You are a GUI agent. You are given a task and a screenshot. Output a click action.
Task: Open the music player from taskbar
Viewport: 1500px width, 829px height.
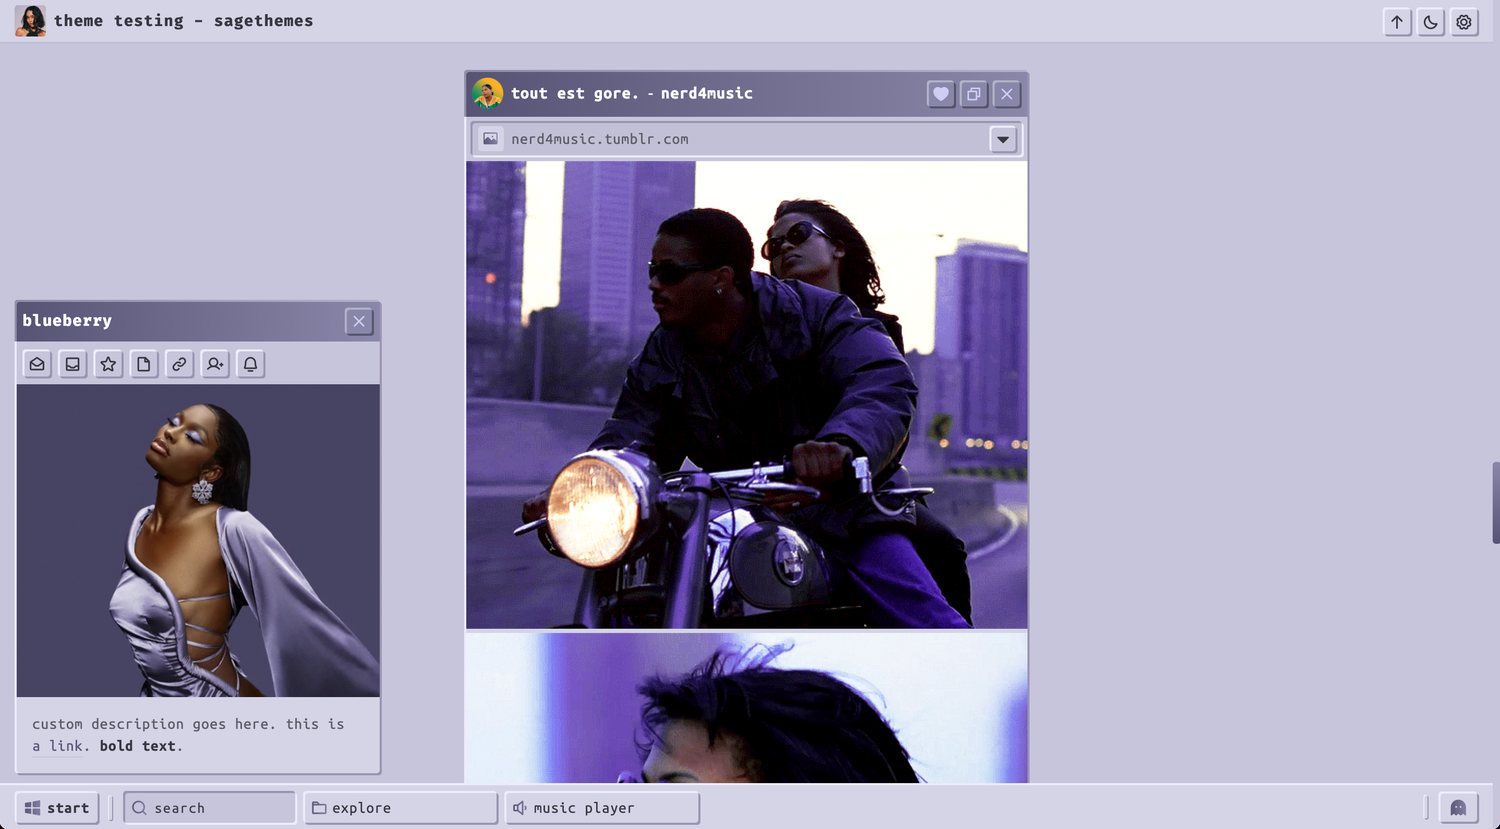(602, 808)
